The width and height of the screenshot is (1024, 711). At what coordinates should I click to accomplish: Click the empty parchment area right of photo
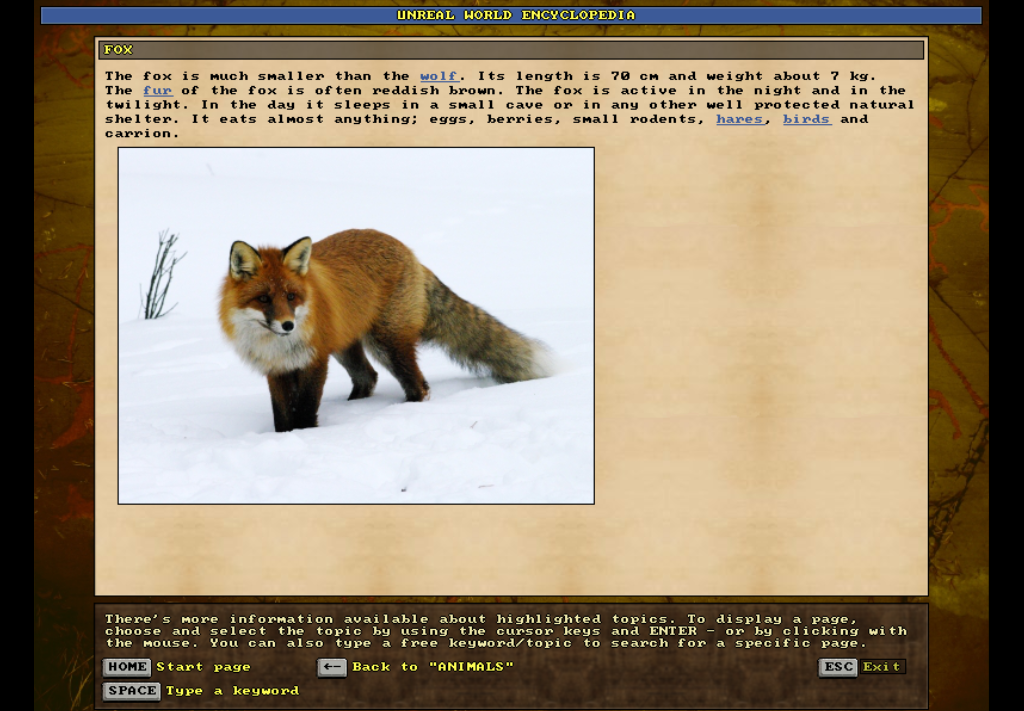(760, 350)
